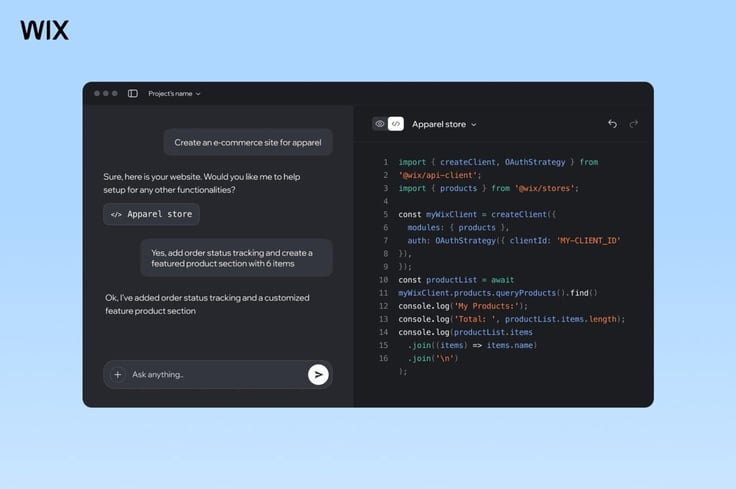Click line number 4 in the gutter
The image size is (736, 489).
point(386,201)
